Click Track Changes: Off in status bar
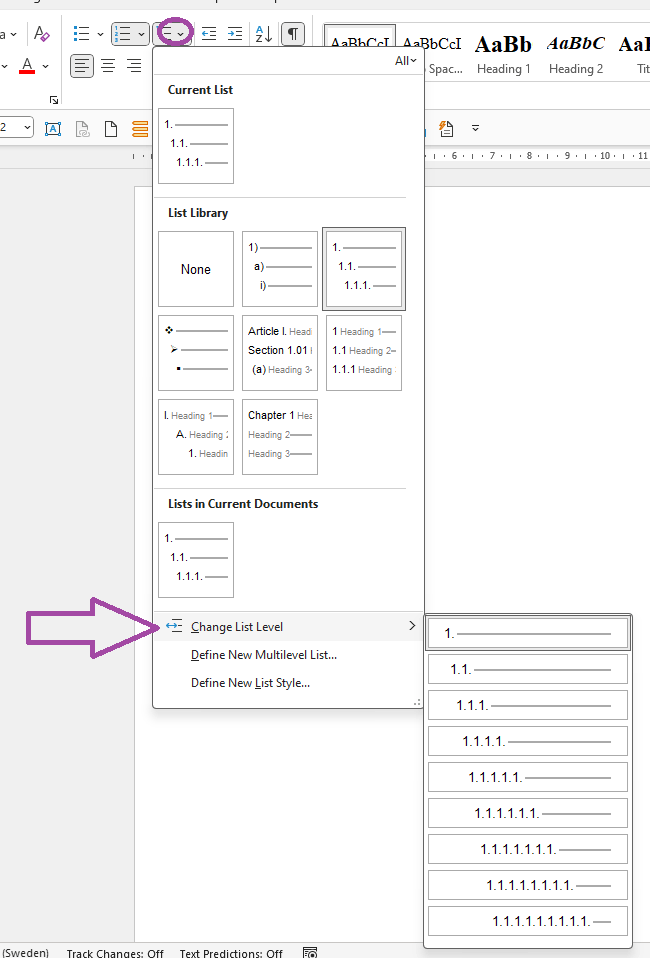The image size is (650, 958). [115, 953]
